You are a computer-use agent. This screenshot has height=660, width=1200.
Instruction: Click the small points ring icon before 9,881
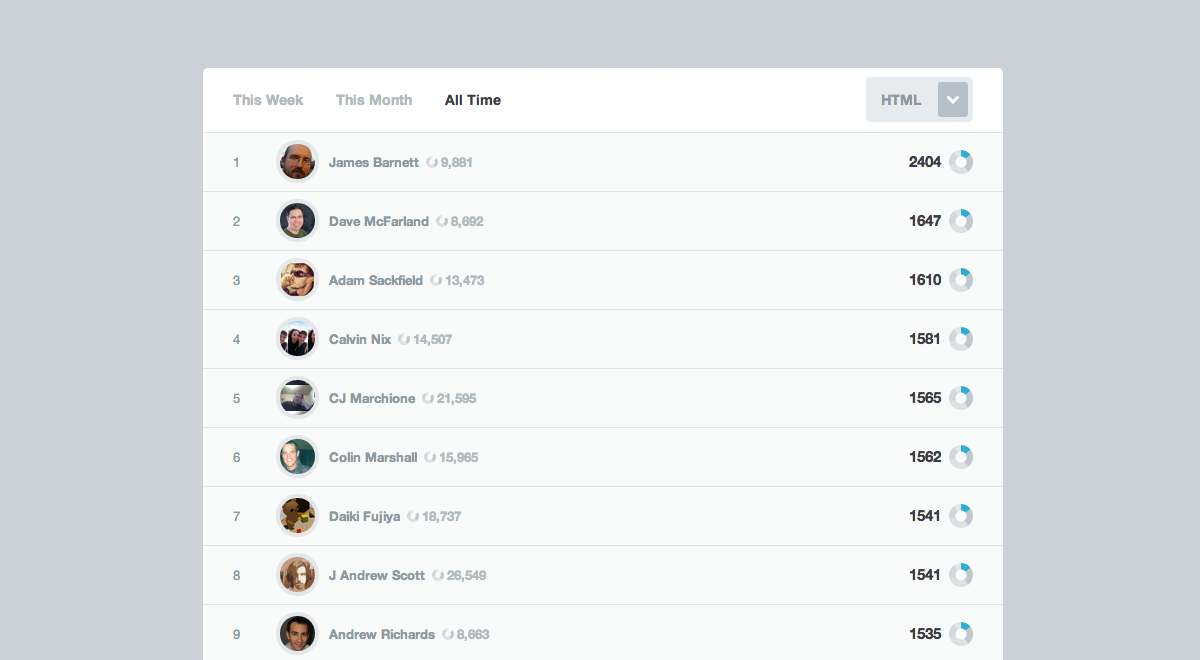pos(432,162)
